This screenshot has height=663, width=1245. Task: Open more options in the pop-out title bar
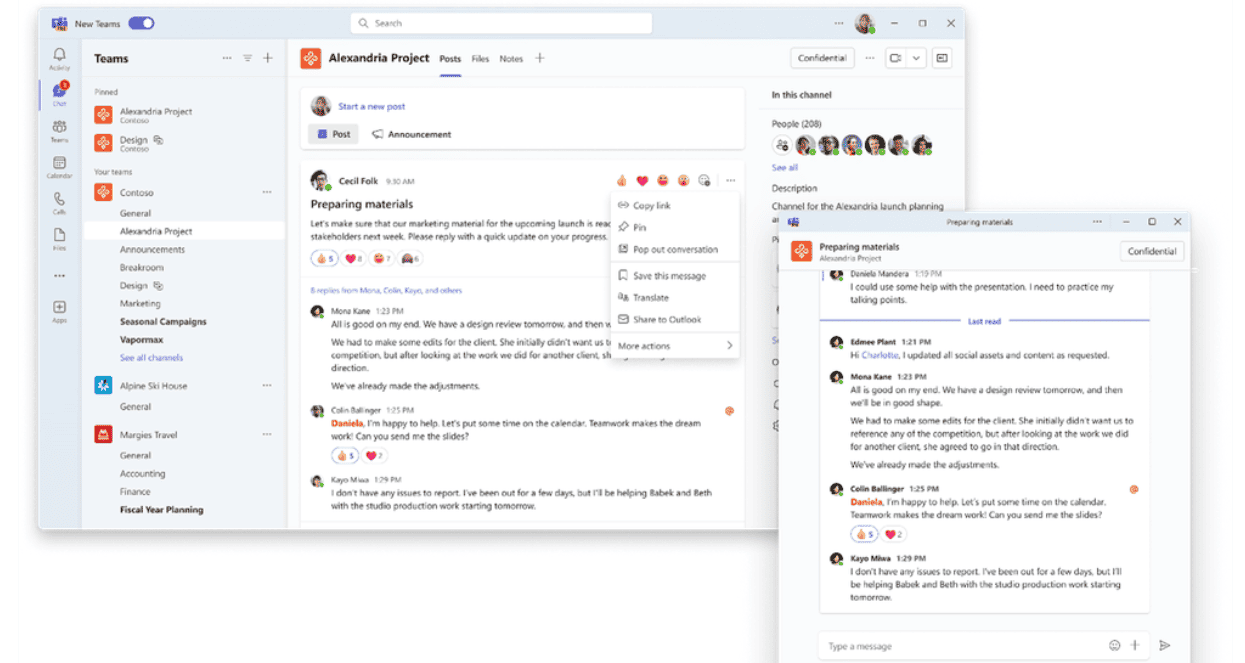pyautogui.click(x=1098, y=222)
